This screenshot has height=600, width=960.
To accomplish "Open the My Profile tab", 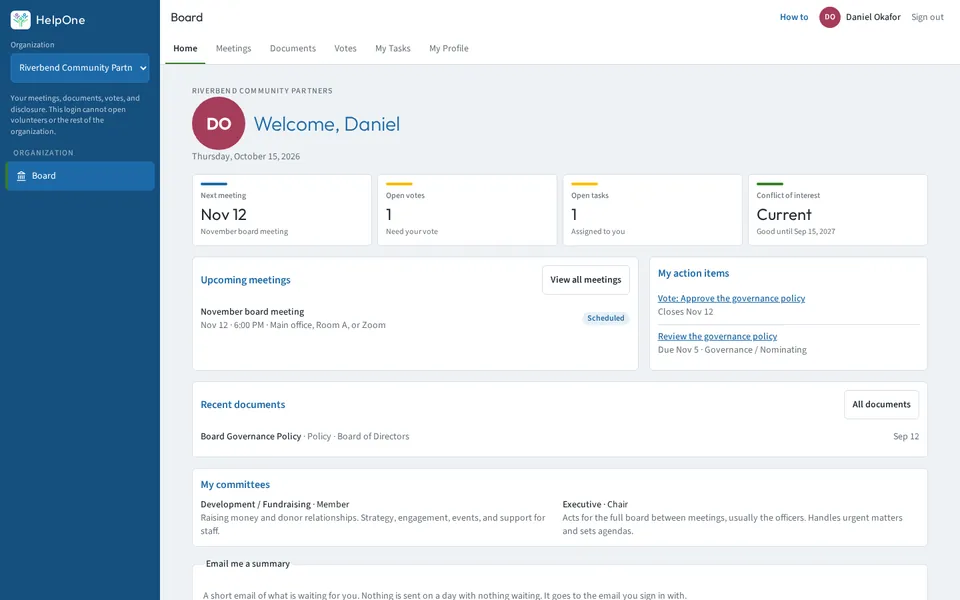I will click(449, 48).
